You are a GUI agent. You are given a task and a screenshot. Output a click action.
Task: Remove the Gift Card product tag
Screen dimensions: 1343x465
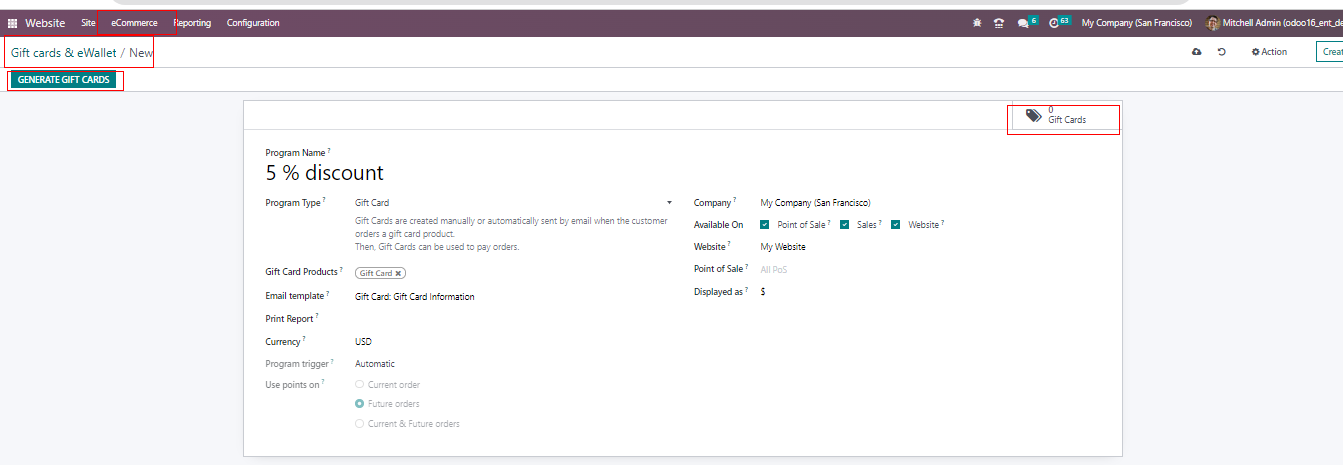pyautogui.click(x=398, y=273)
